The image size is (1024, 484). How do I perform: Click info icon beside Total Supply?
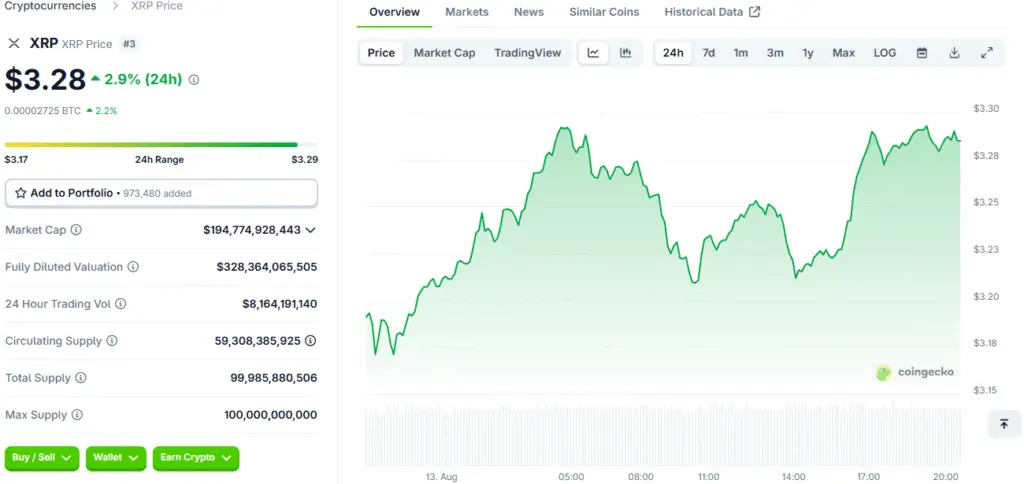tap(81, 378)
